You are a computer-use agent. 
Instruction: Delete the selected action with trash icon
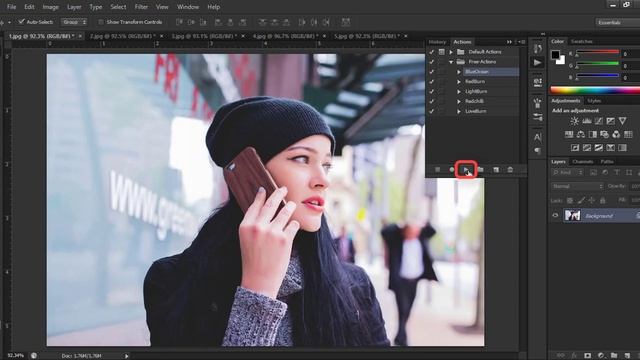click(x=510, y=169)
